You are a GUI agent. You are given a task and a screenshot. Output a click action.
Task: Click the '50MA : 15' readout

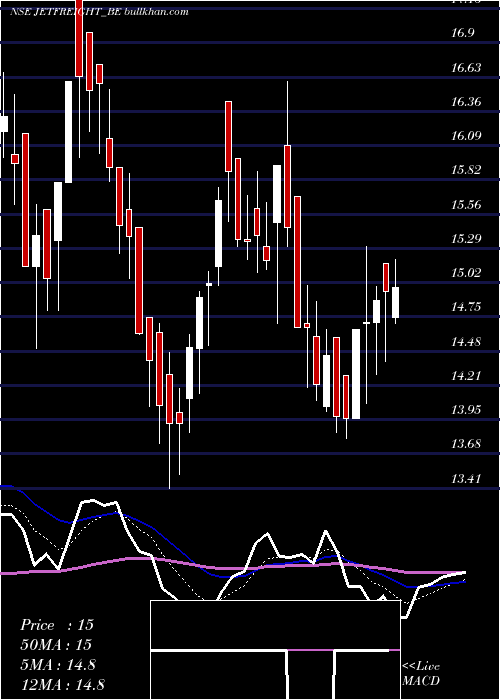56,645
